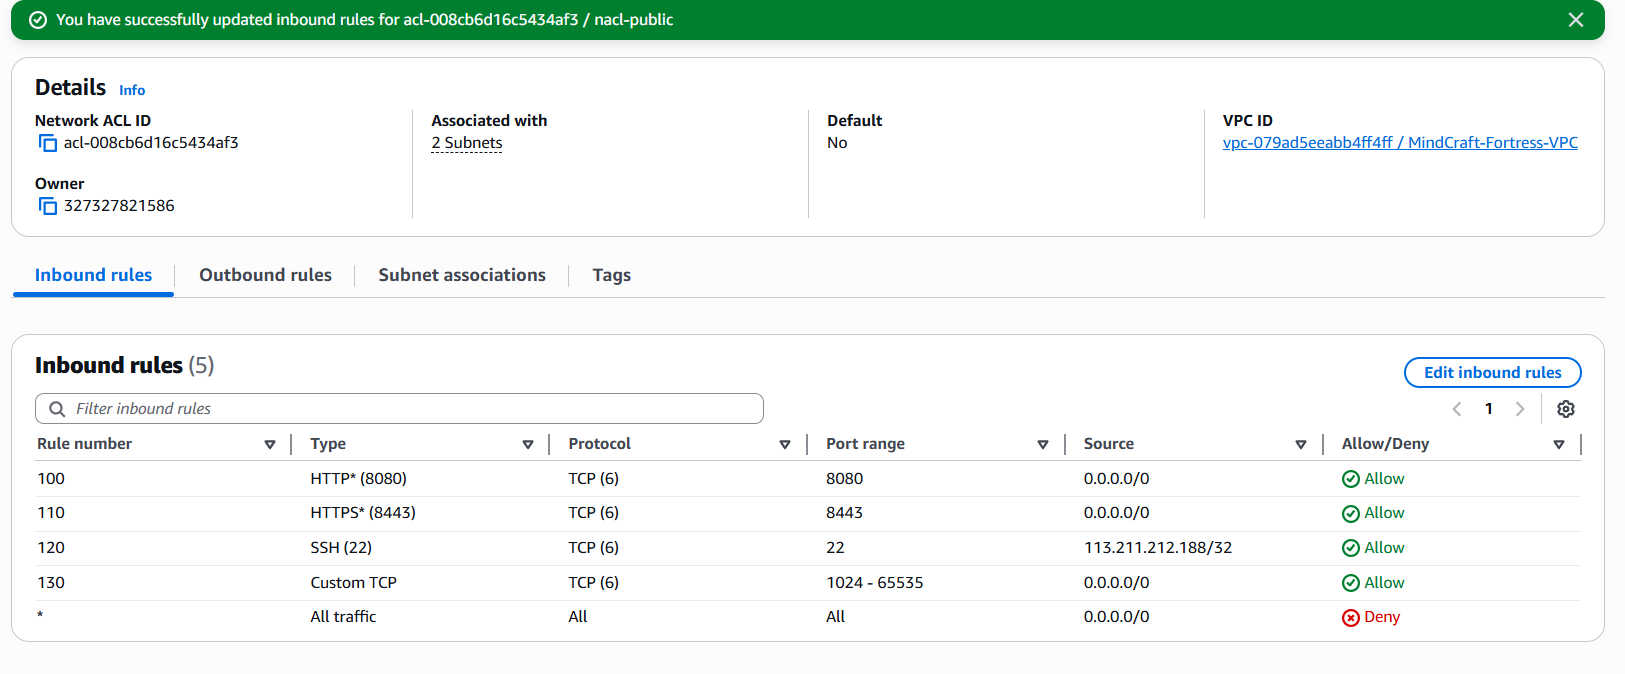
Task: Copy the Network ACL ID
Action: point(48,143)
